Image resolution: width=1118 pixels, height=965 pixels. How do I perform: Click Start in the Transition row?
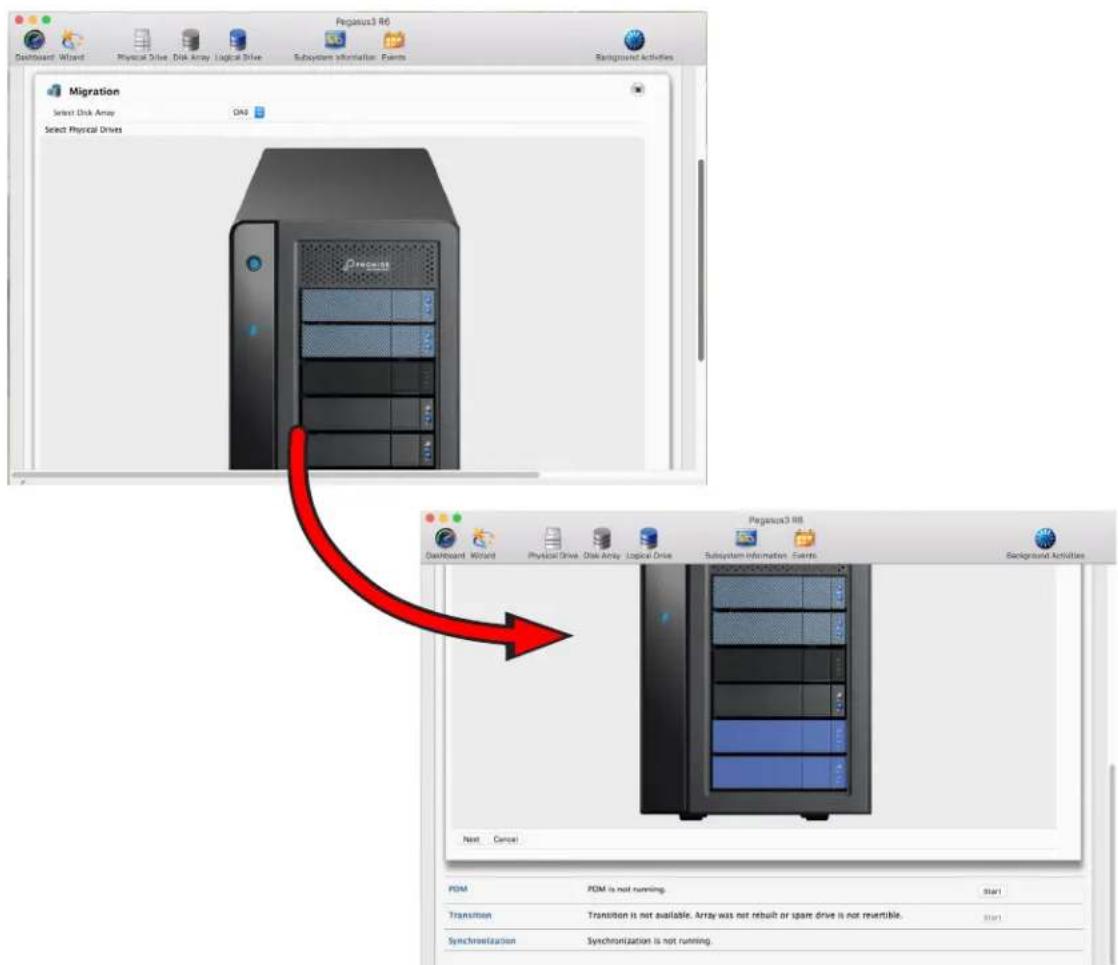tap(992, 917)
